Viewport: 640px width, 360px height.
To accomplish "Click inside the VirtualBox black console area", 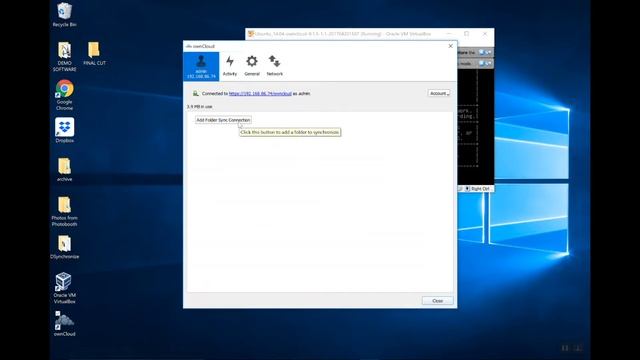I will 476,127.
